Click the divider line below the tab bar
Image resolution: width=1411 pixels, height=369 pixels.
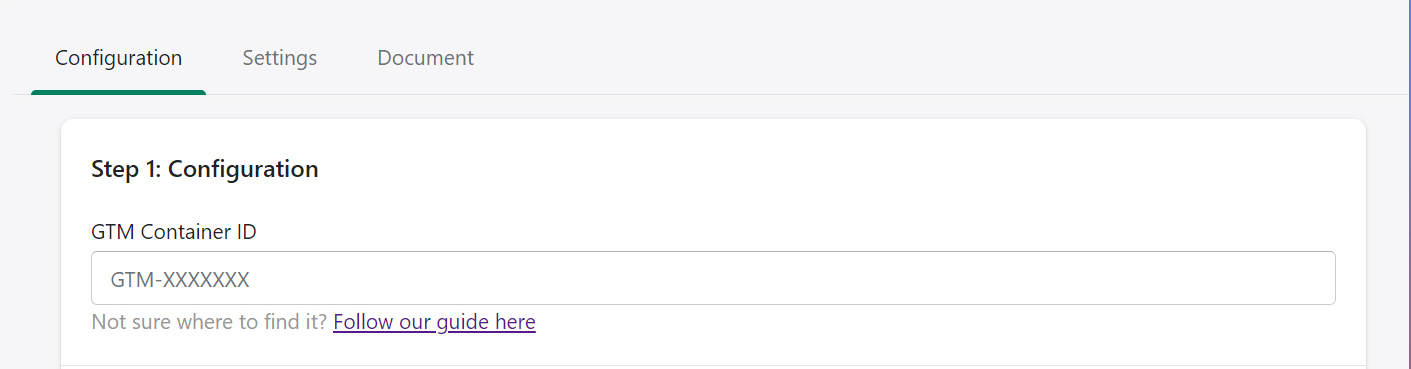pos(800,95)
